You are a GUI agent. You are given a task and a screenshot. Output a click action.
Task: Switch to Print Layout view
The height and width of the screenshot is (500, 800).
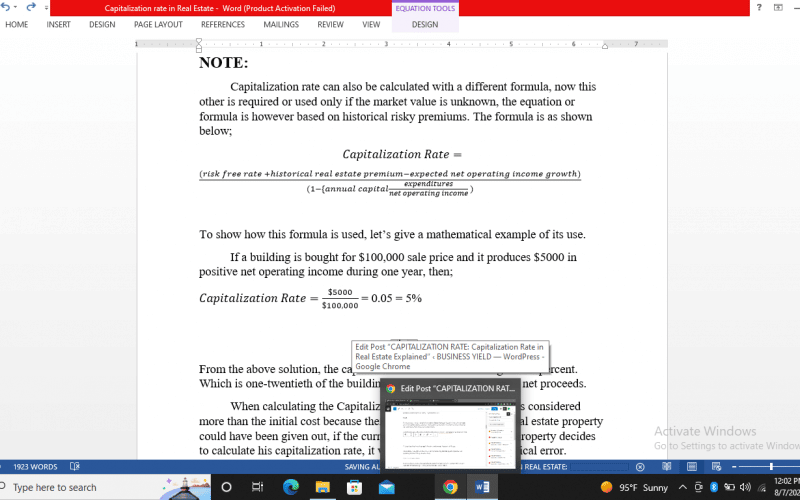tap(693, 467)
